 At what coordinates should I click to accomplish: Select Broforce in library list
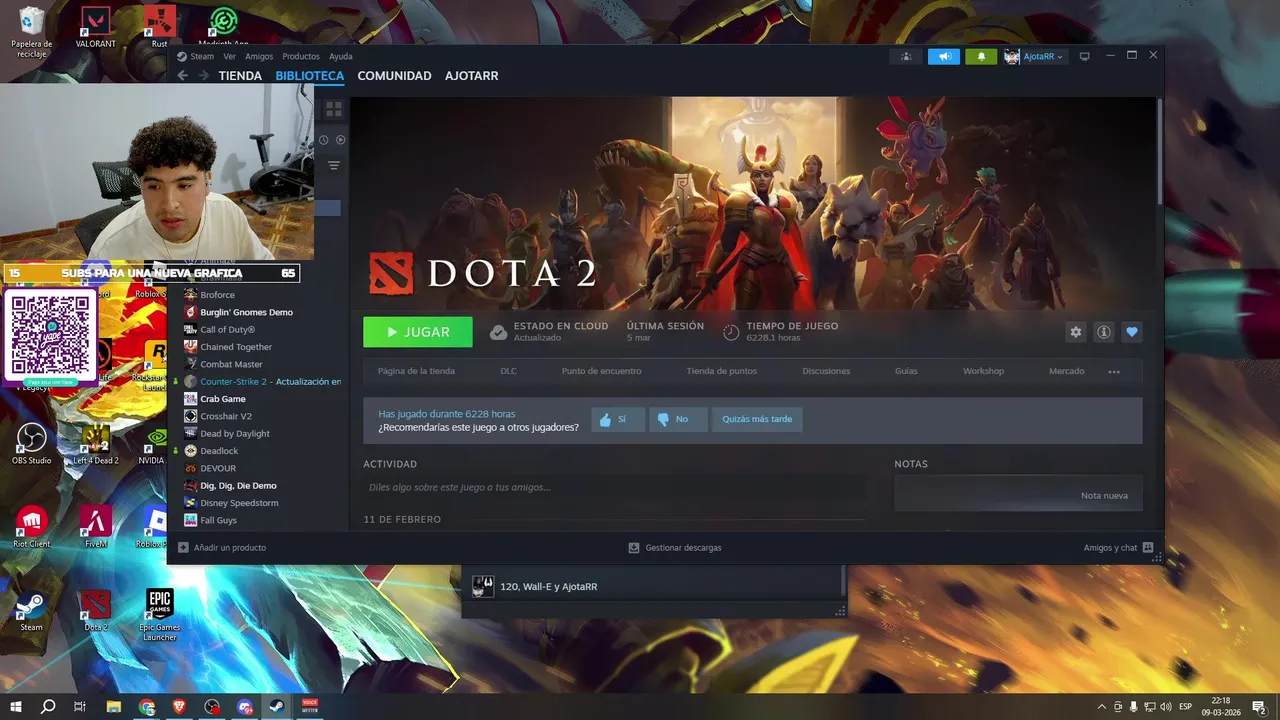(x=217, y=295)
